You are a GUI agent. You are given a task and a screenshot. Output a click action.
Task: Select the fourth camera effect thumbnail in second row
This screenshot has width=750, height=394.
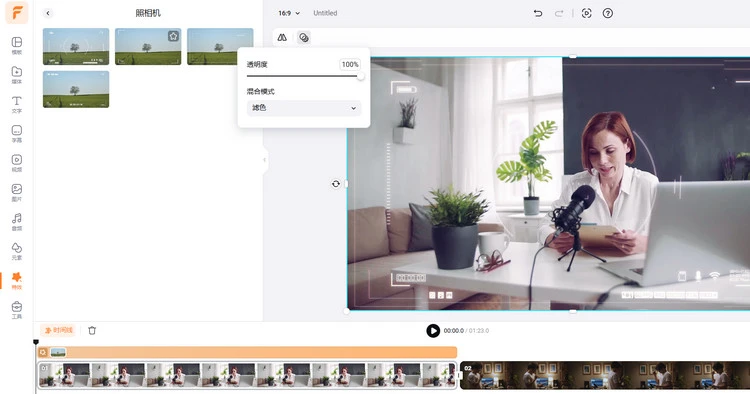76,89
